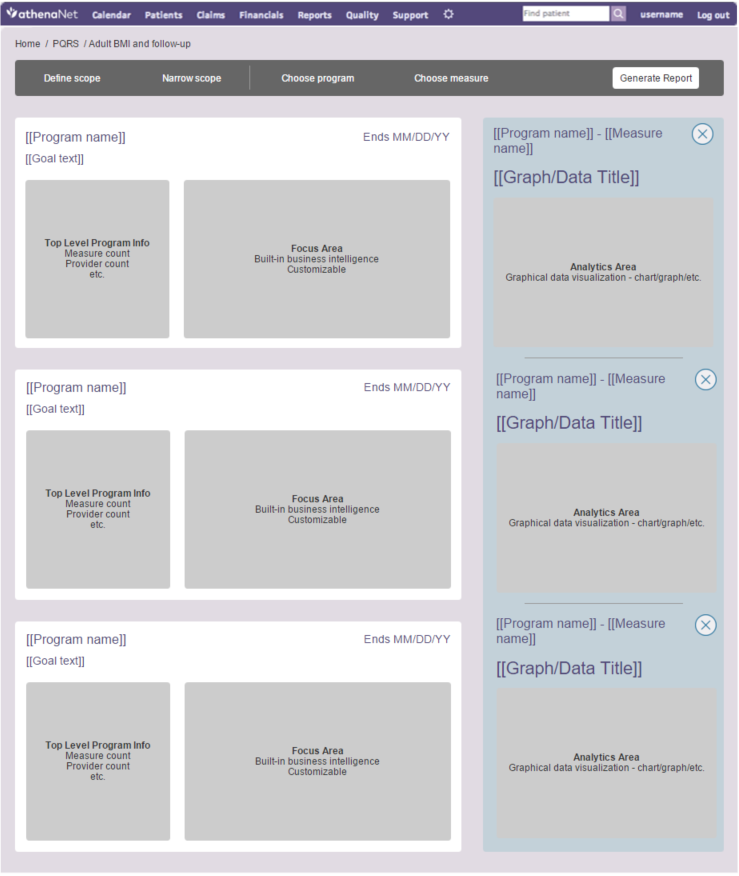Viewport: 739px width, 876px height.
Task: Close the third analytics graph panel
Action: tap(705, 625)
